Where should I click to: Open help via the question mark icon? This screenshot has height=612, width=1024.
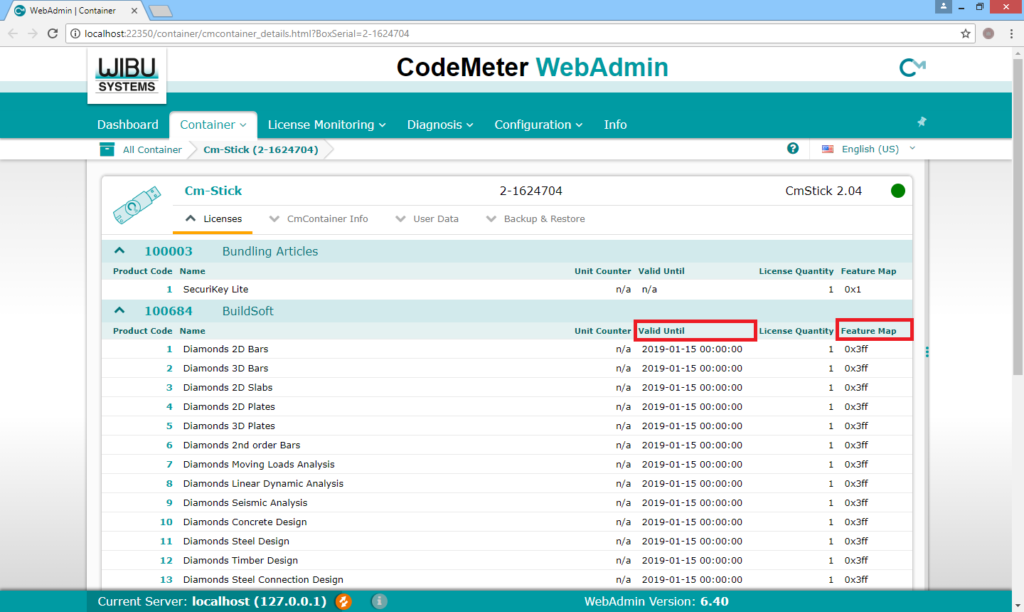(x=792, y=148)
